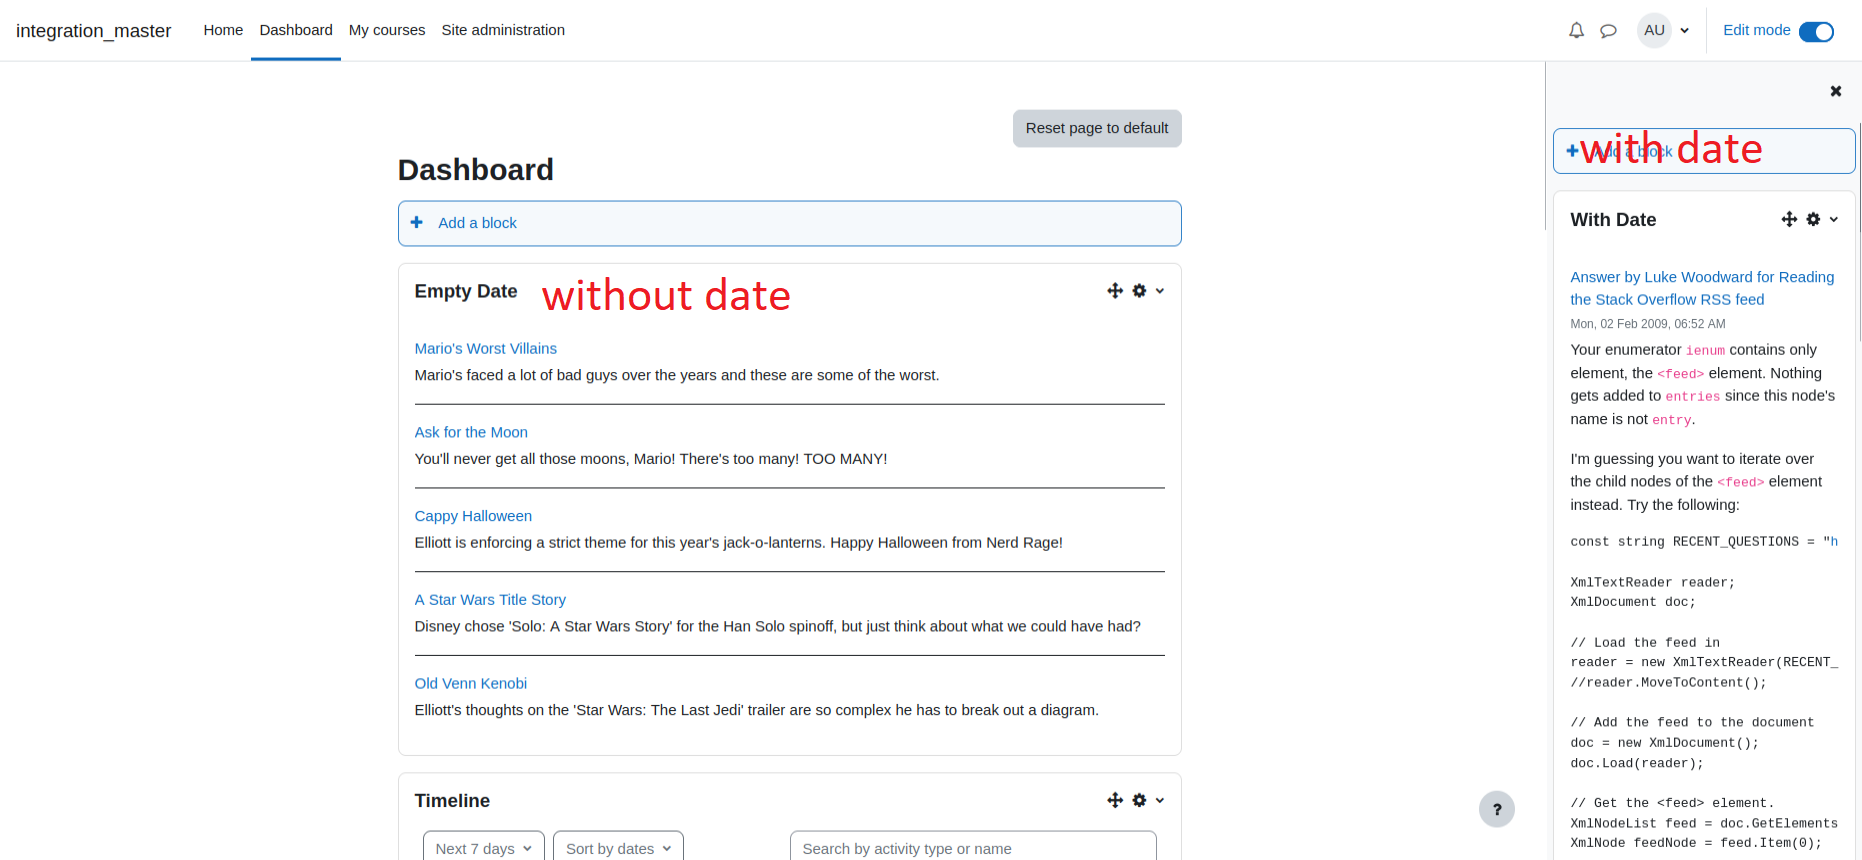Open the Ask for the Moon link

471,432
